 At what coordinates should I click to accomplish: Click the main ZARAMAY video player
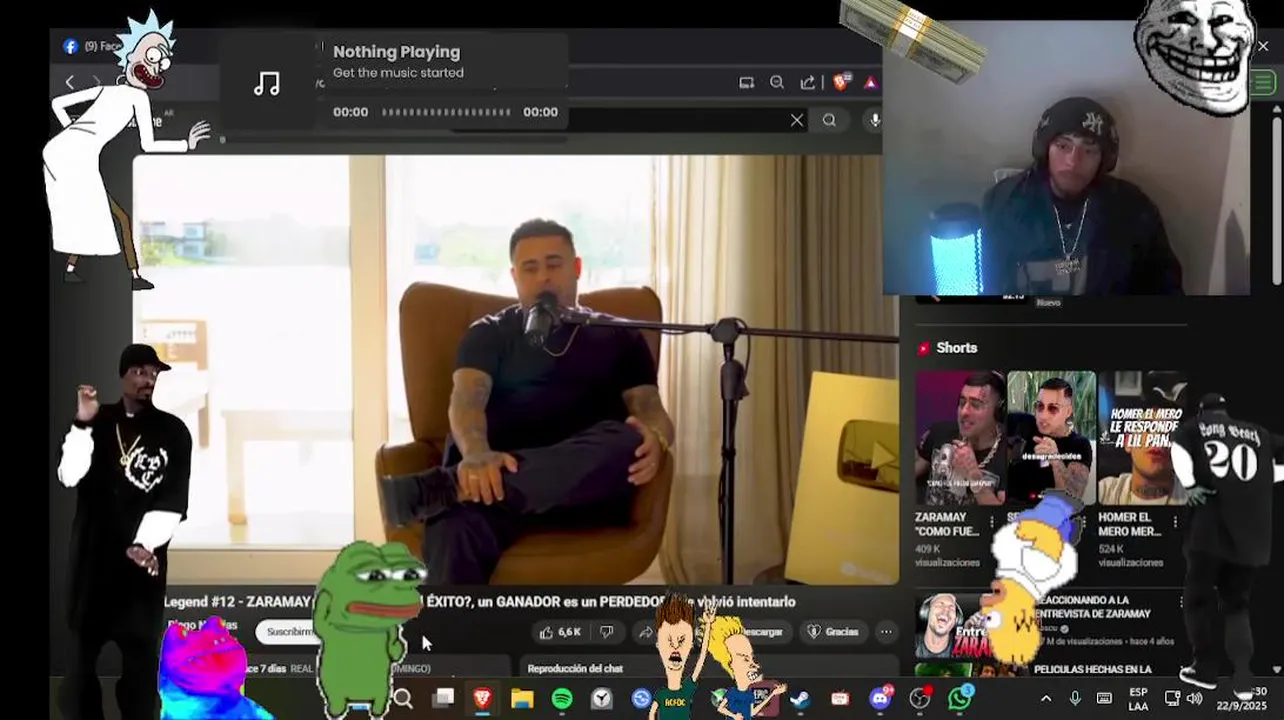(x=516, y=369)
